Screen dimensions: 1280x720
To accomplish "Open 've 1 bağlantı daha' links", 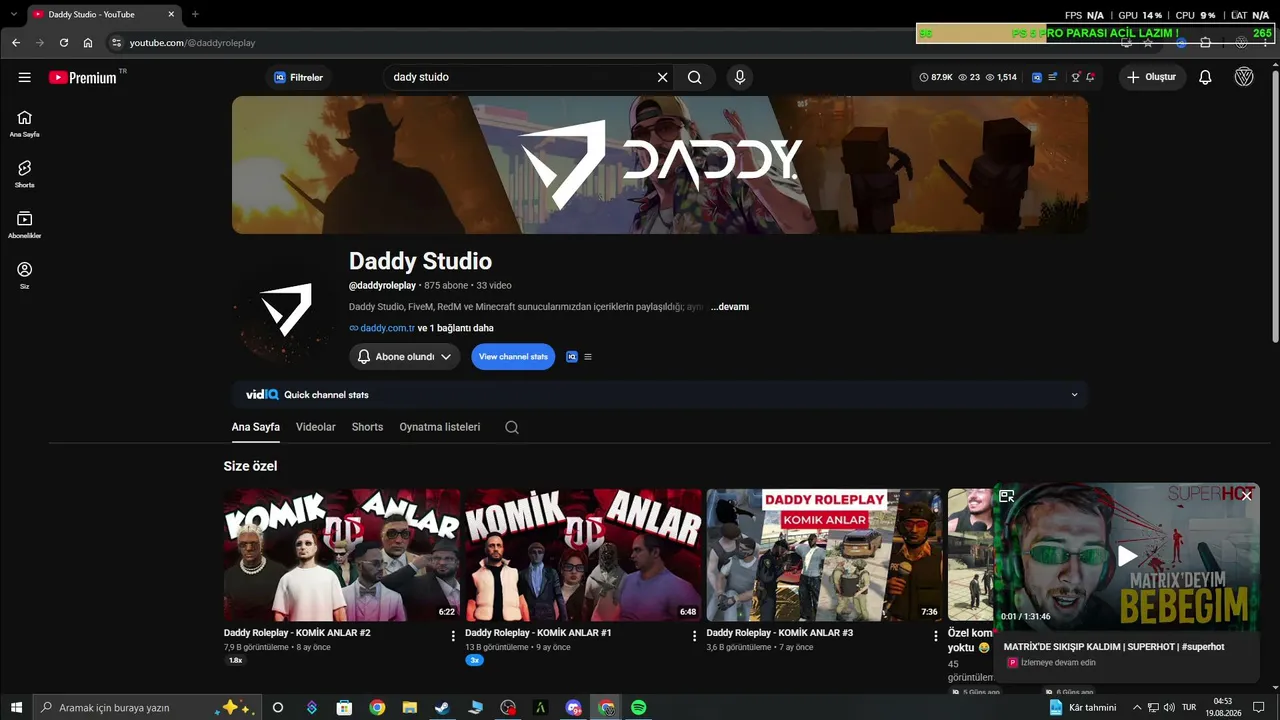I will 455,328.
